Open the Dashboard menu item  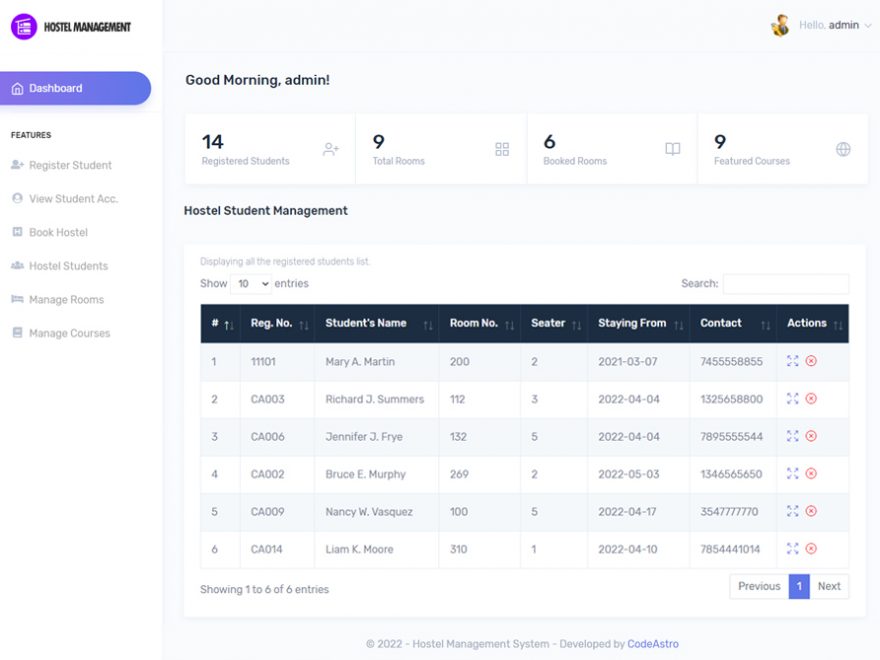click(55, 88)
